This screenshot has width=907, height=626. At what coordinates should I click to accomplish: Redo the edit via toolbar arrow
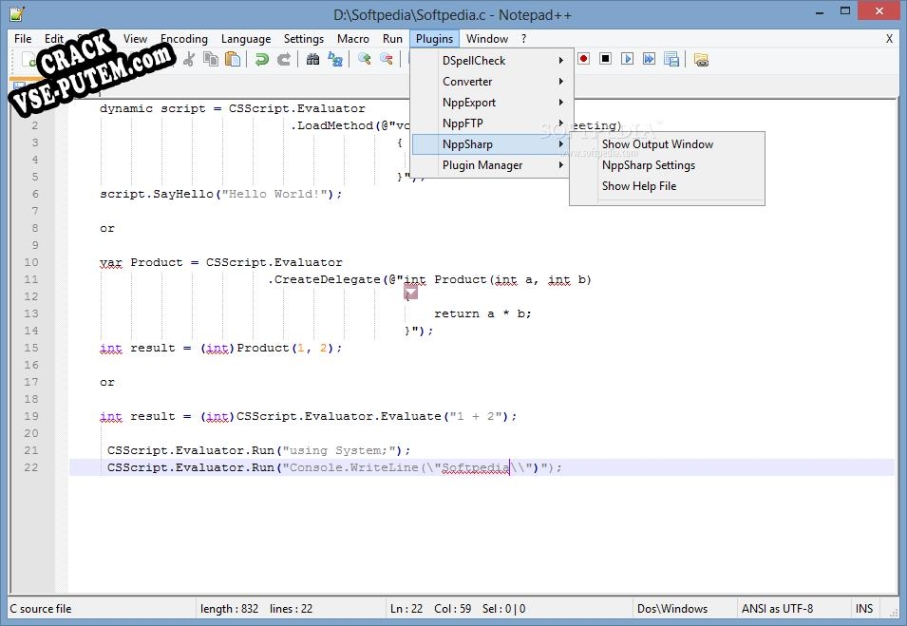283,60
